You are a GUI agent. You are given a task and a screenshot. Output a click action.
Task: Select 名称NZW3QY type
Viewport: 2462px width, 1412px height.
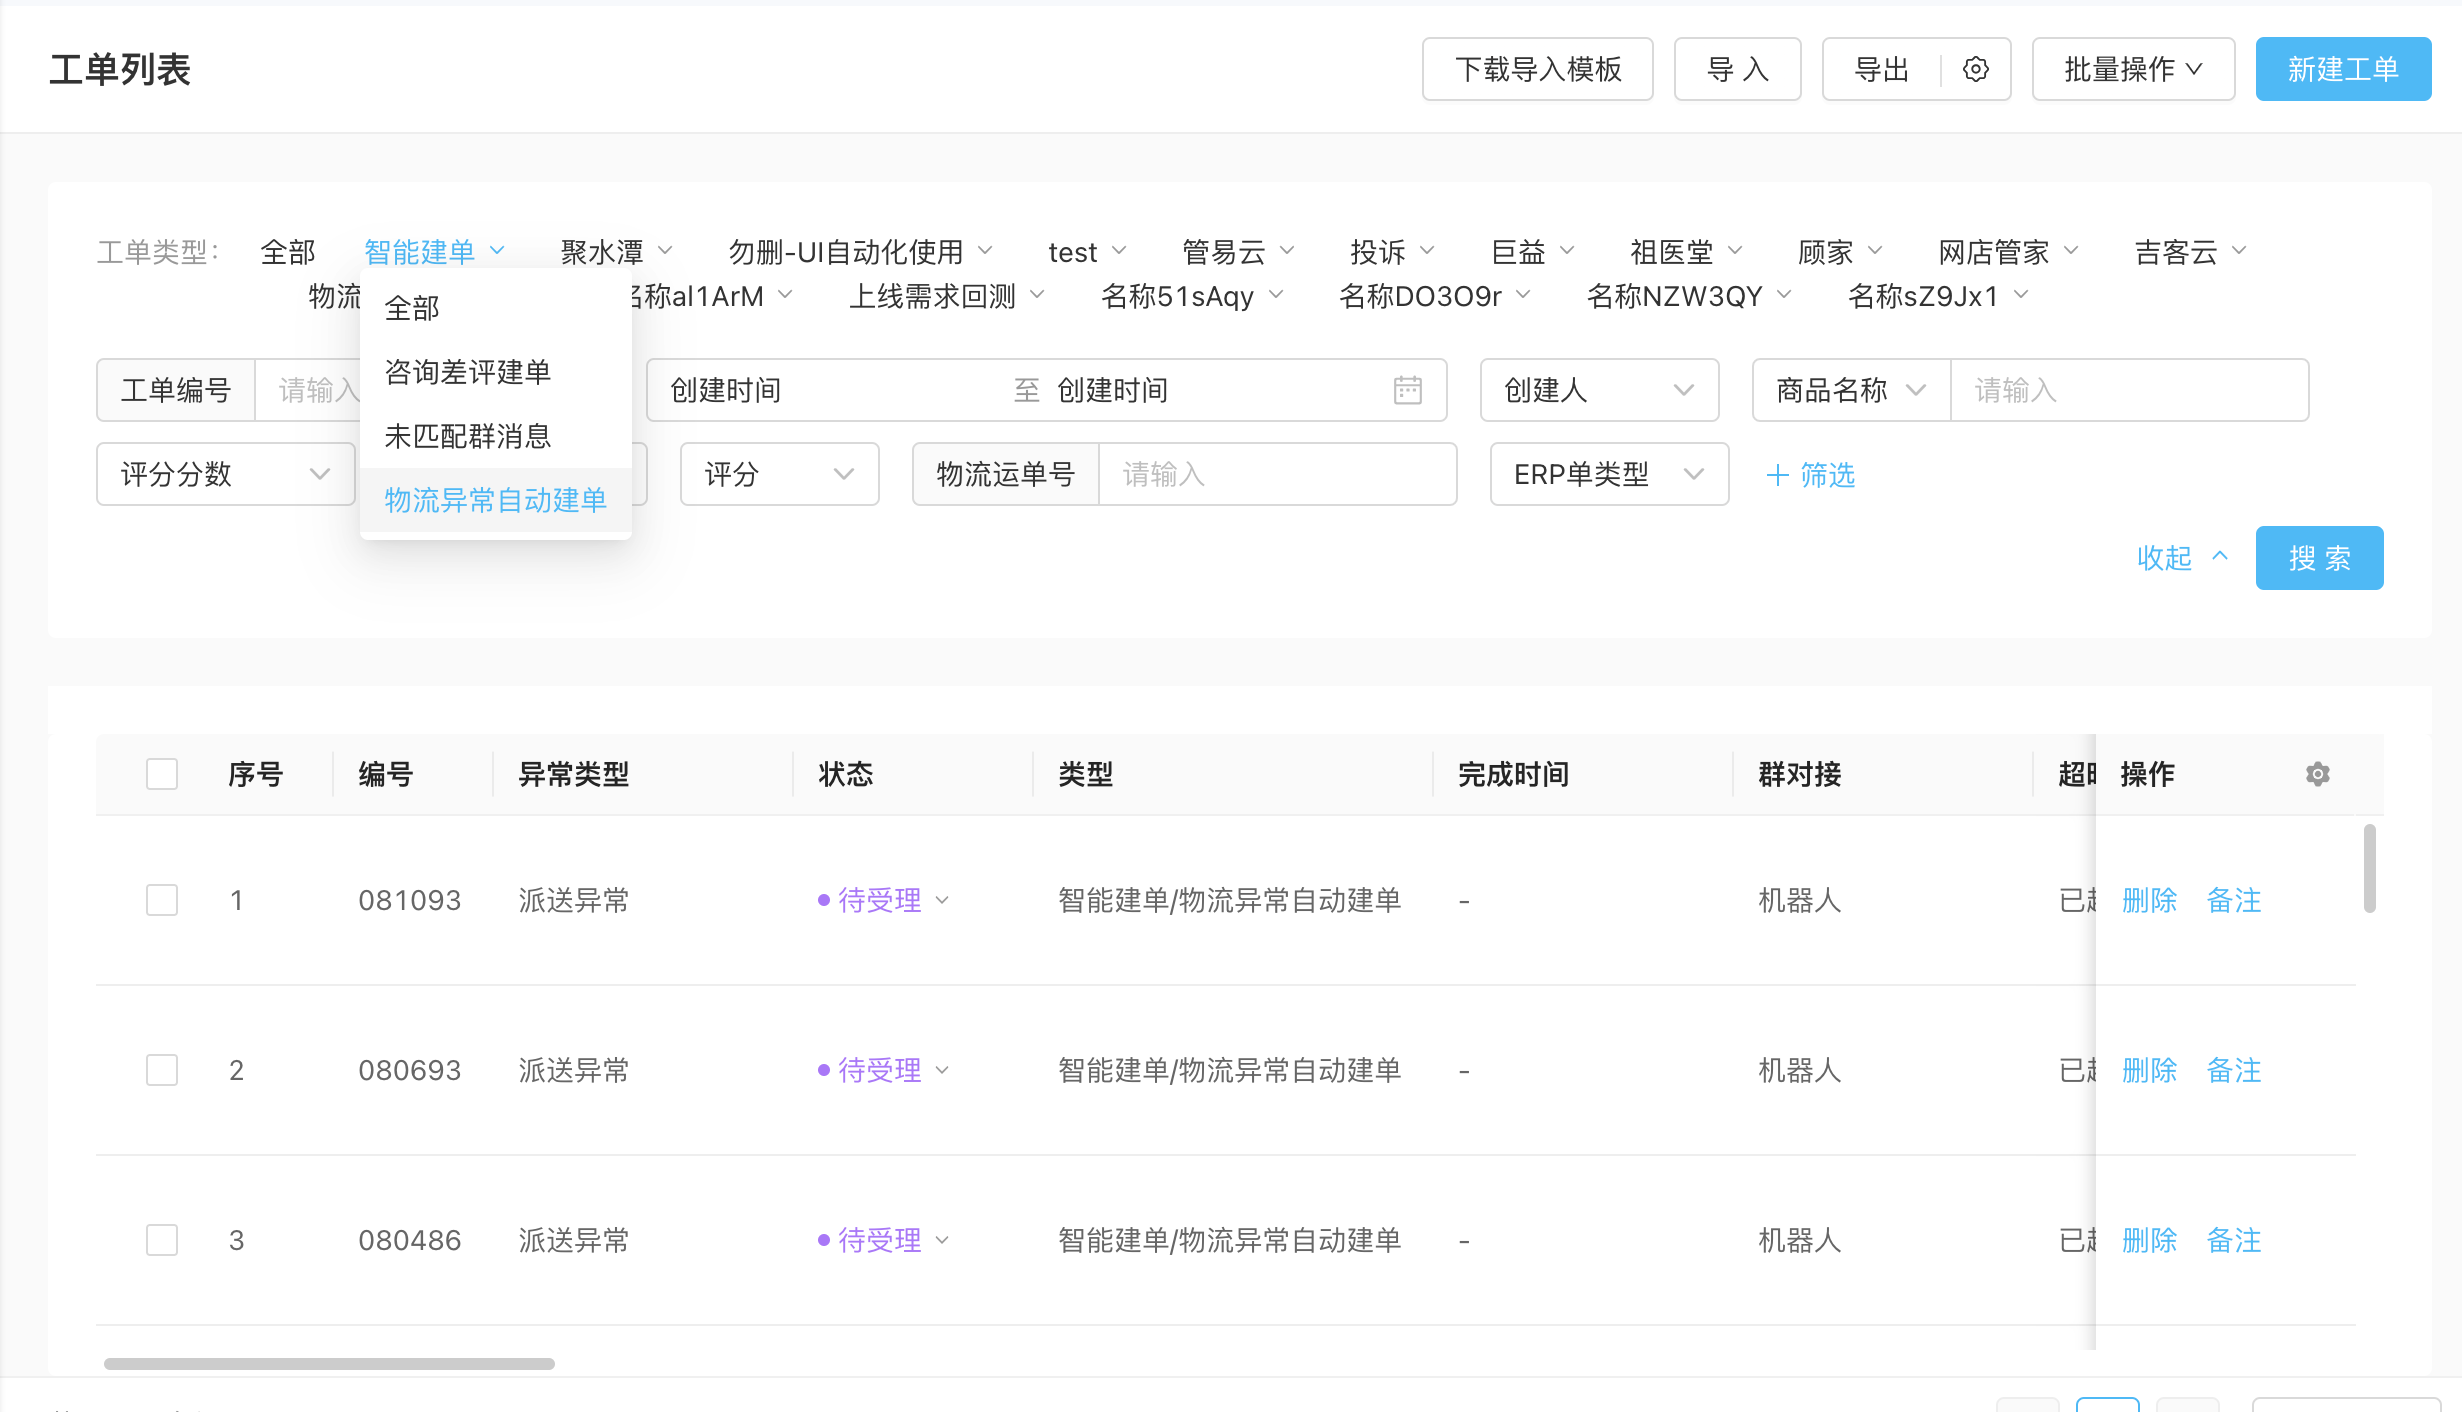point(1675,296)
